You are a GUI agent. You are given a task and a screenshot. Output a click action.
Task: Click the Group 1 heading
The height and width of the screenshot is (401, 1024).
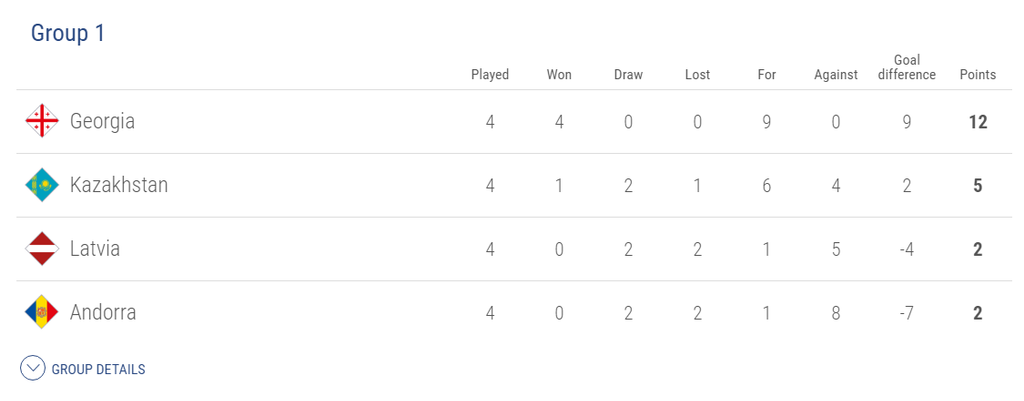pyautogui.click(x=68, y=33)
